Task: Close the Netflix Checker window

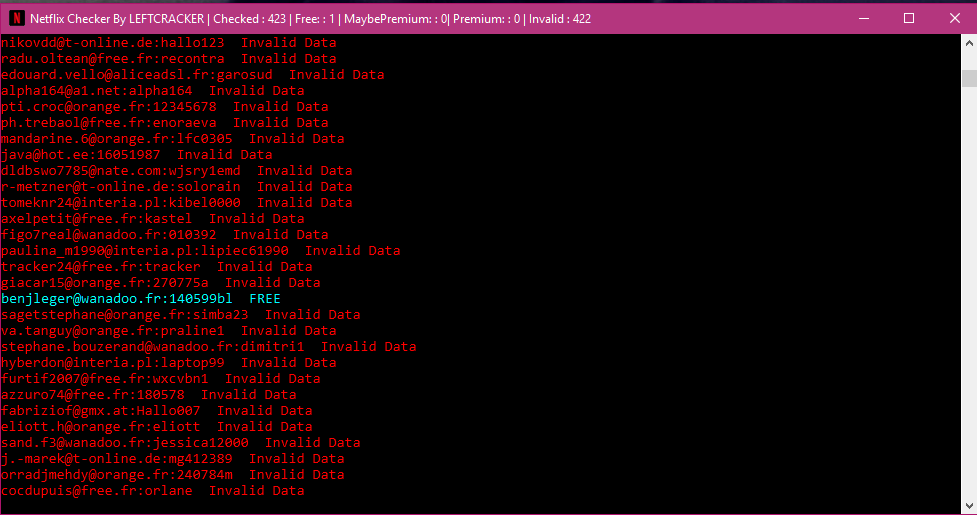Action: point(954,18)
